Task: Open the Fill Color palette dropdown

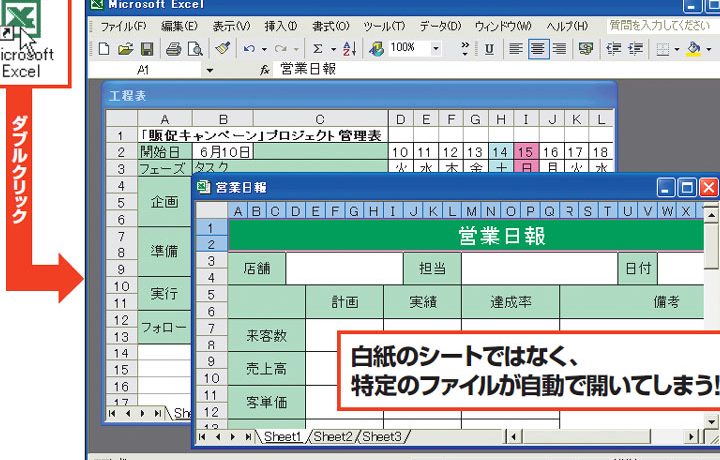Action: [709, 49]
